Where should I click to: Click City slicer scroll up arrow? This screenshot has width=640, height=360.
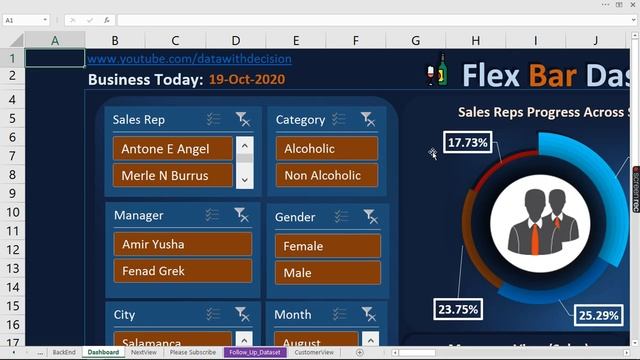(x=244, y=340)
